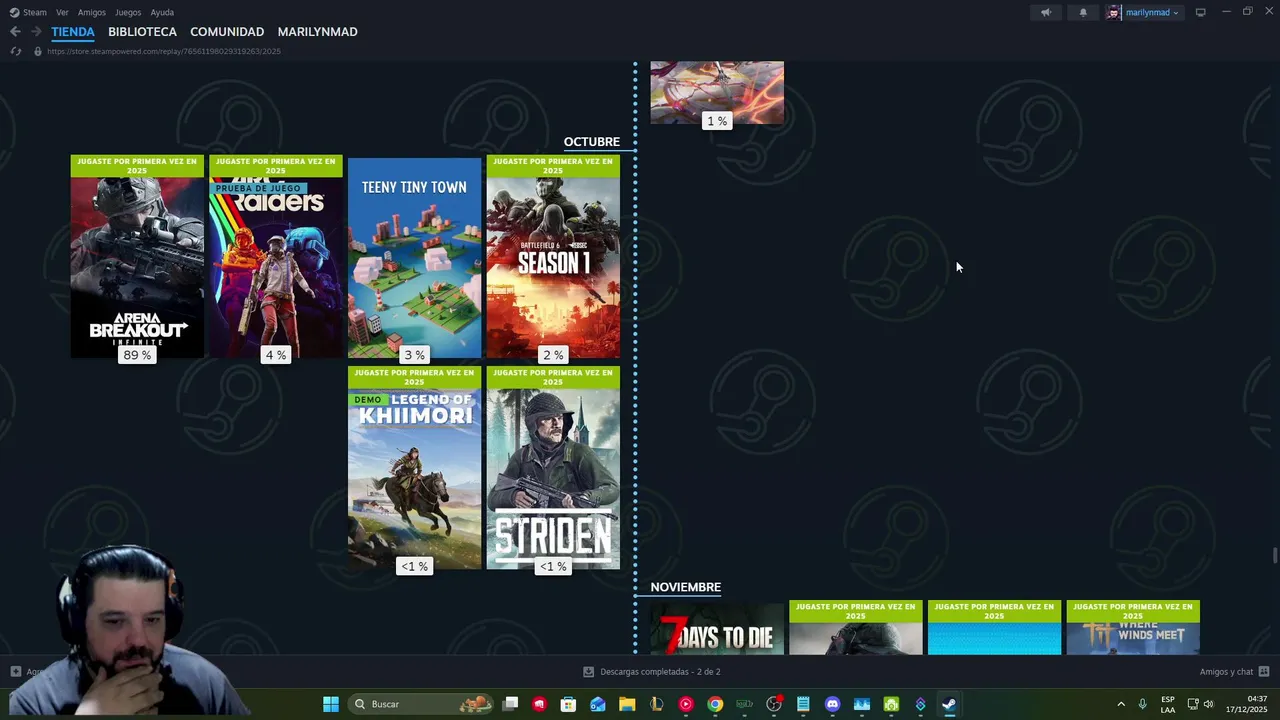The width and height of the screenshot is (1280, 720).
Task: Open the Ver menu
Action: tap(62, 12)
